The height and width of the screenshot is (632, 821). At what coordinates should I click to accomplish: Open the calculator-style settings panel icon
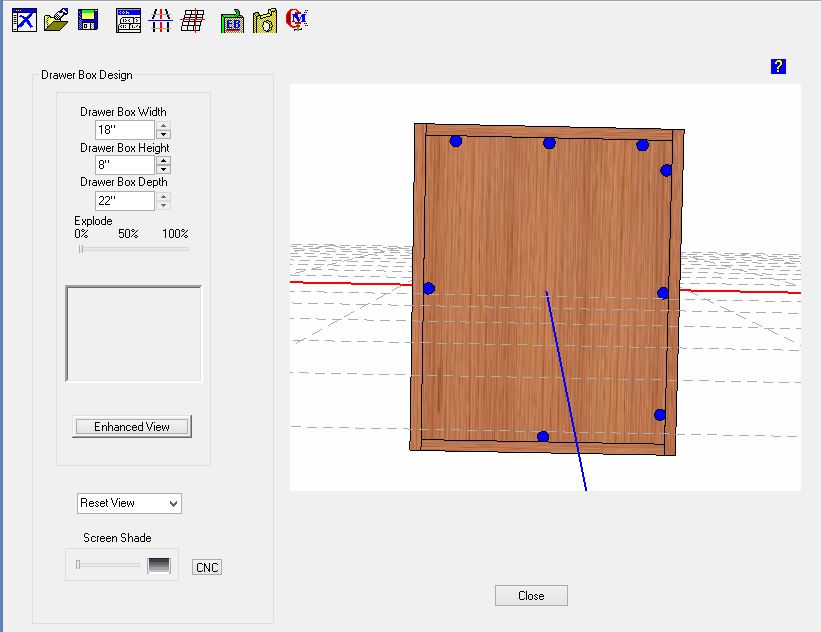(x=129, y=20)
